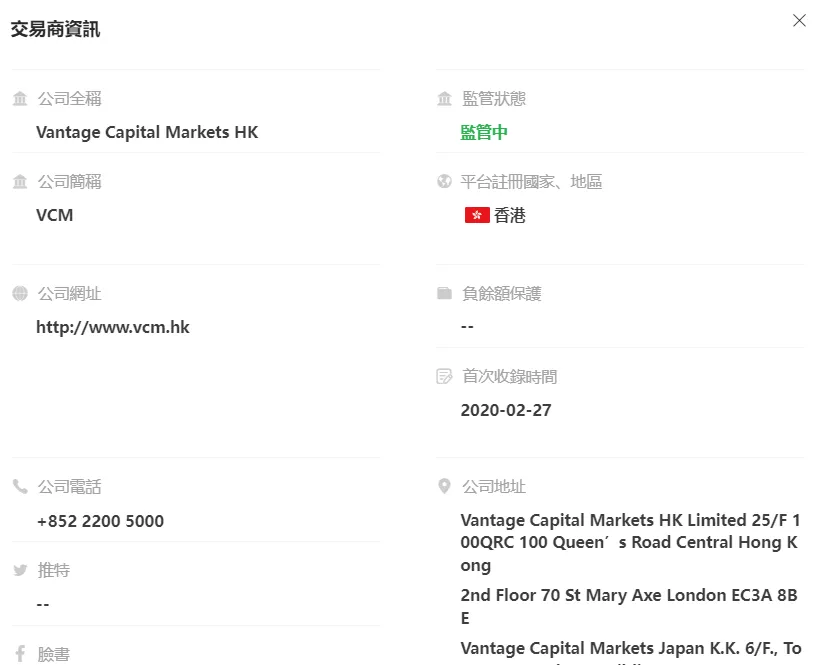Click the London EC3A 8BE address line
Image resolution: width=816 pixels, height=665 pixels.
point(629,606)
